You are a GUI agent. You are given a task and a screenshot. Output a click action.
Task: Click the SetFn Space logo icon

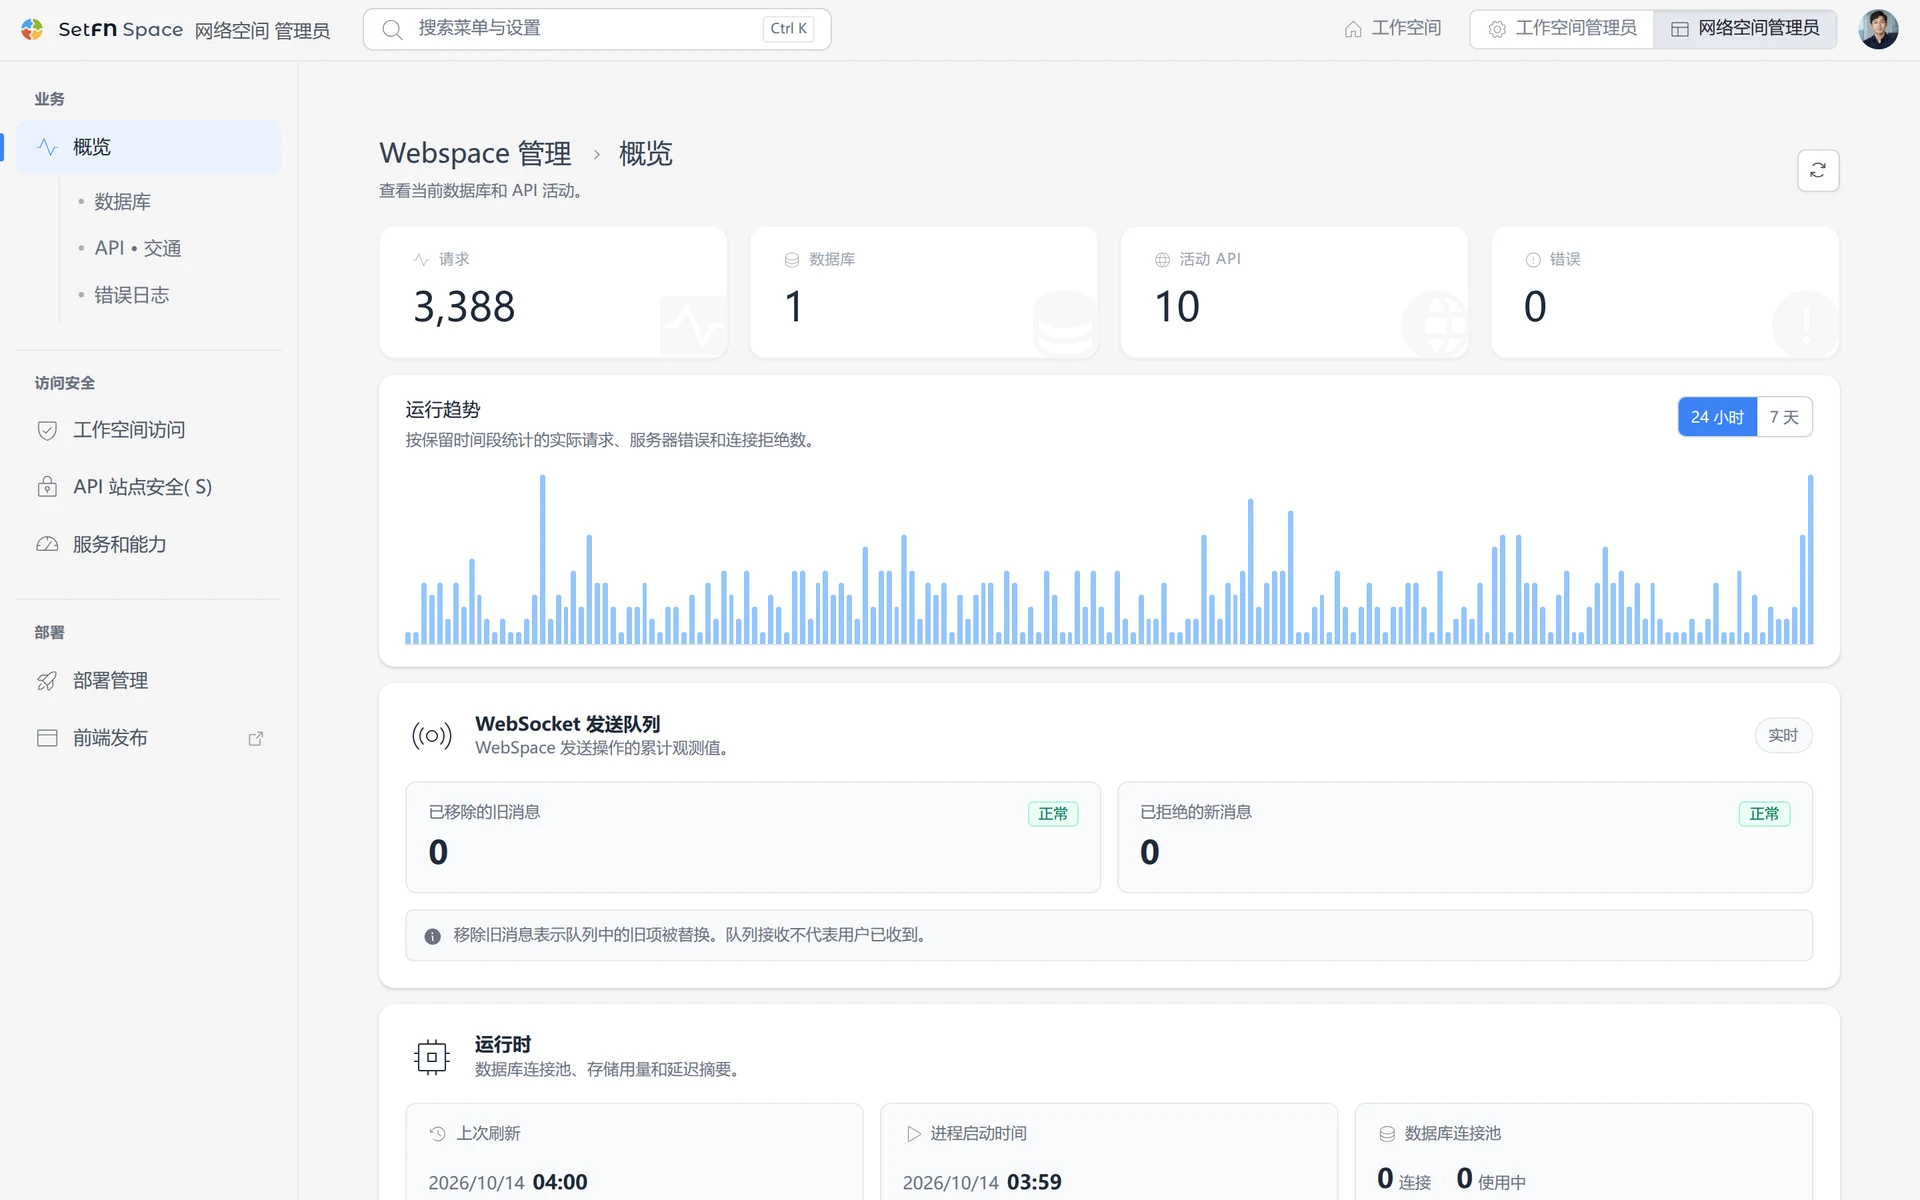coord(32,29)
